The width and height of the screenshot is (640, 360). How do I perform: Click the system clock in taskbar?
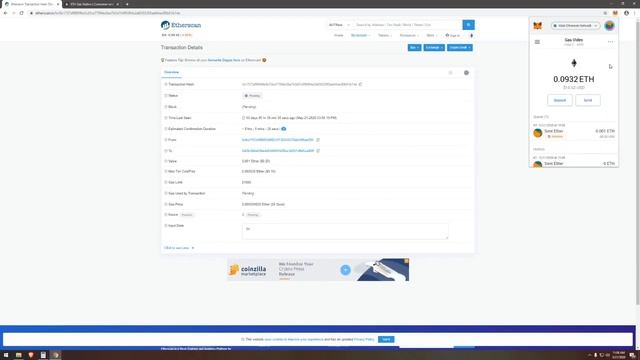tap(618, 355)
